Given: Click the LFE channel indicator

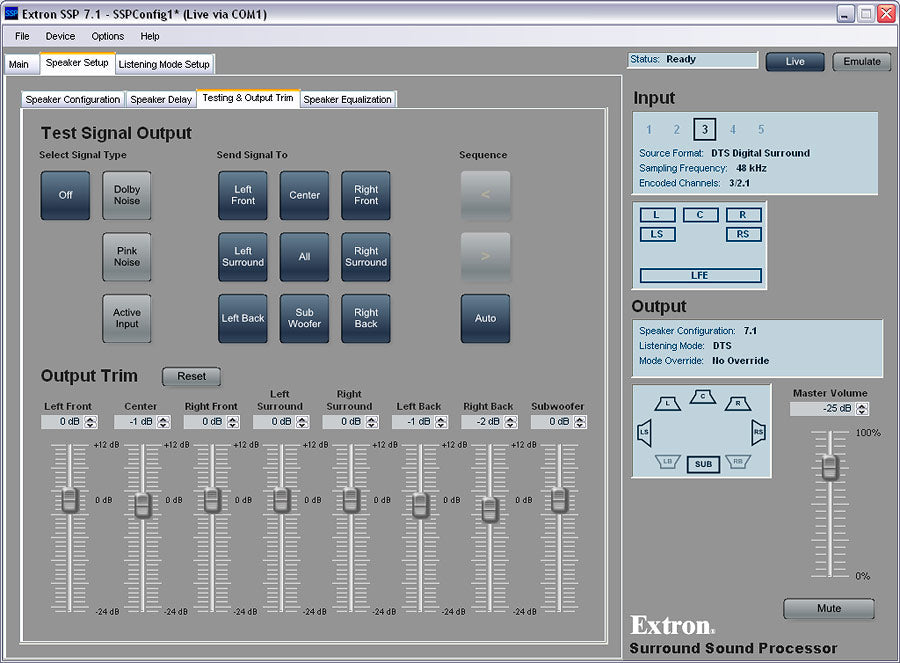Looking at the screenshot, I should [x=700, y=275].
